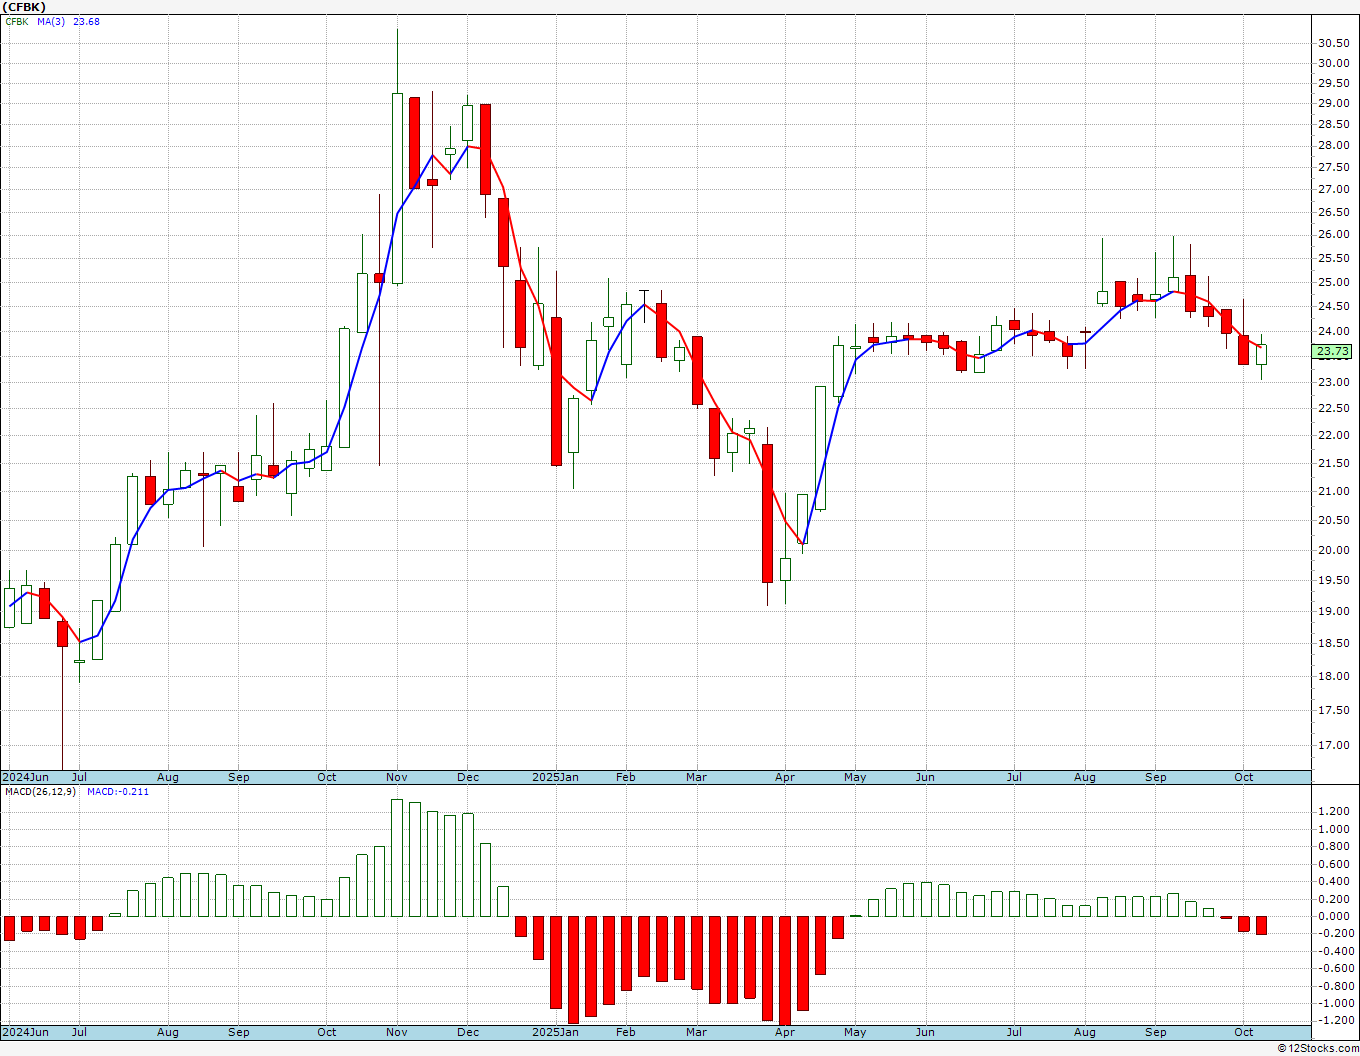Select the 20.00 price axis label
Viewport: 1360px width, 1056px height.
click(1332, 550)
